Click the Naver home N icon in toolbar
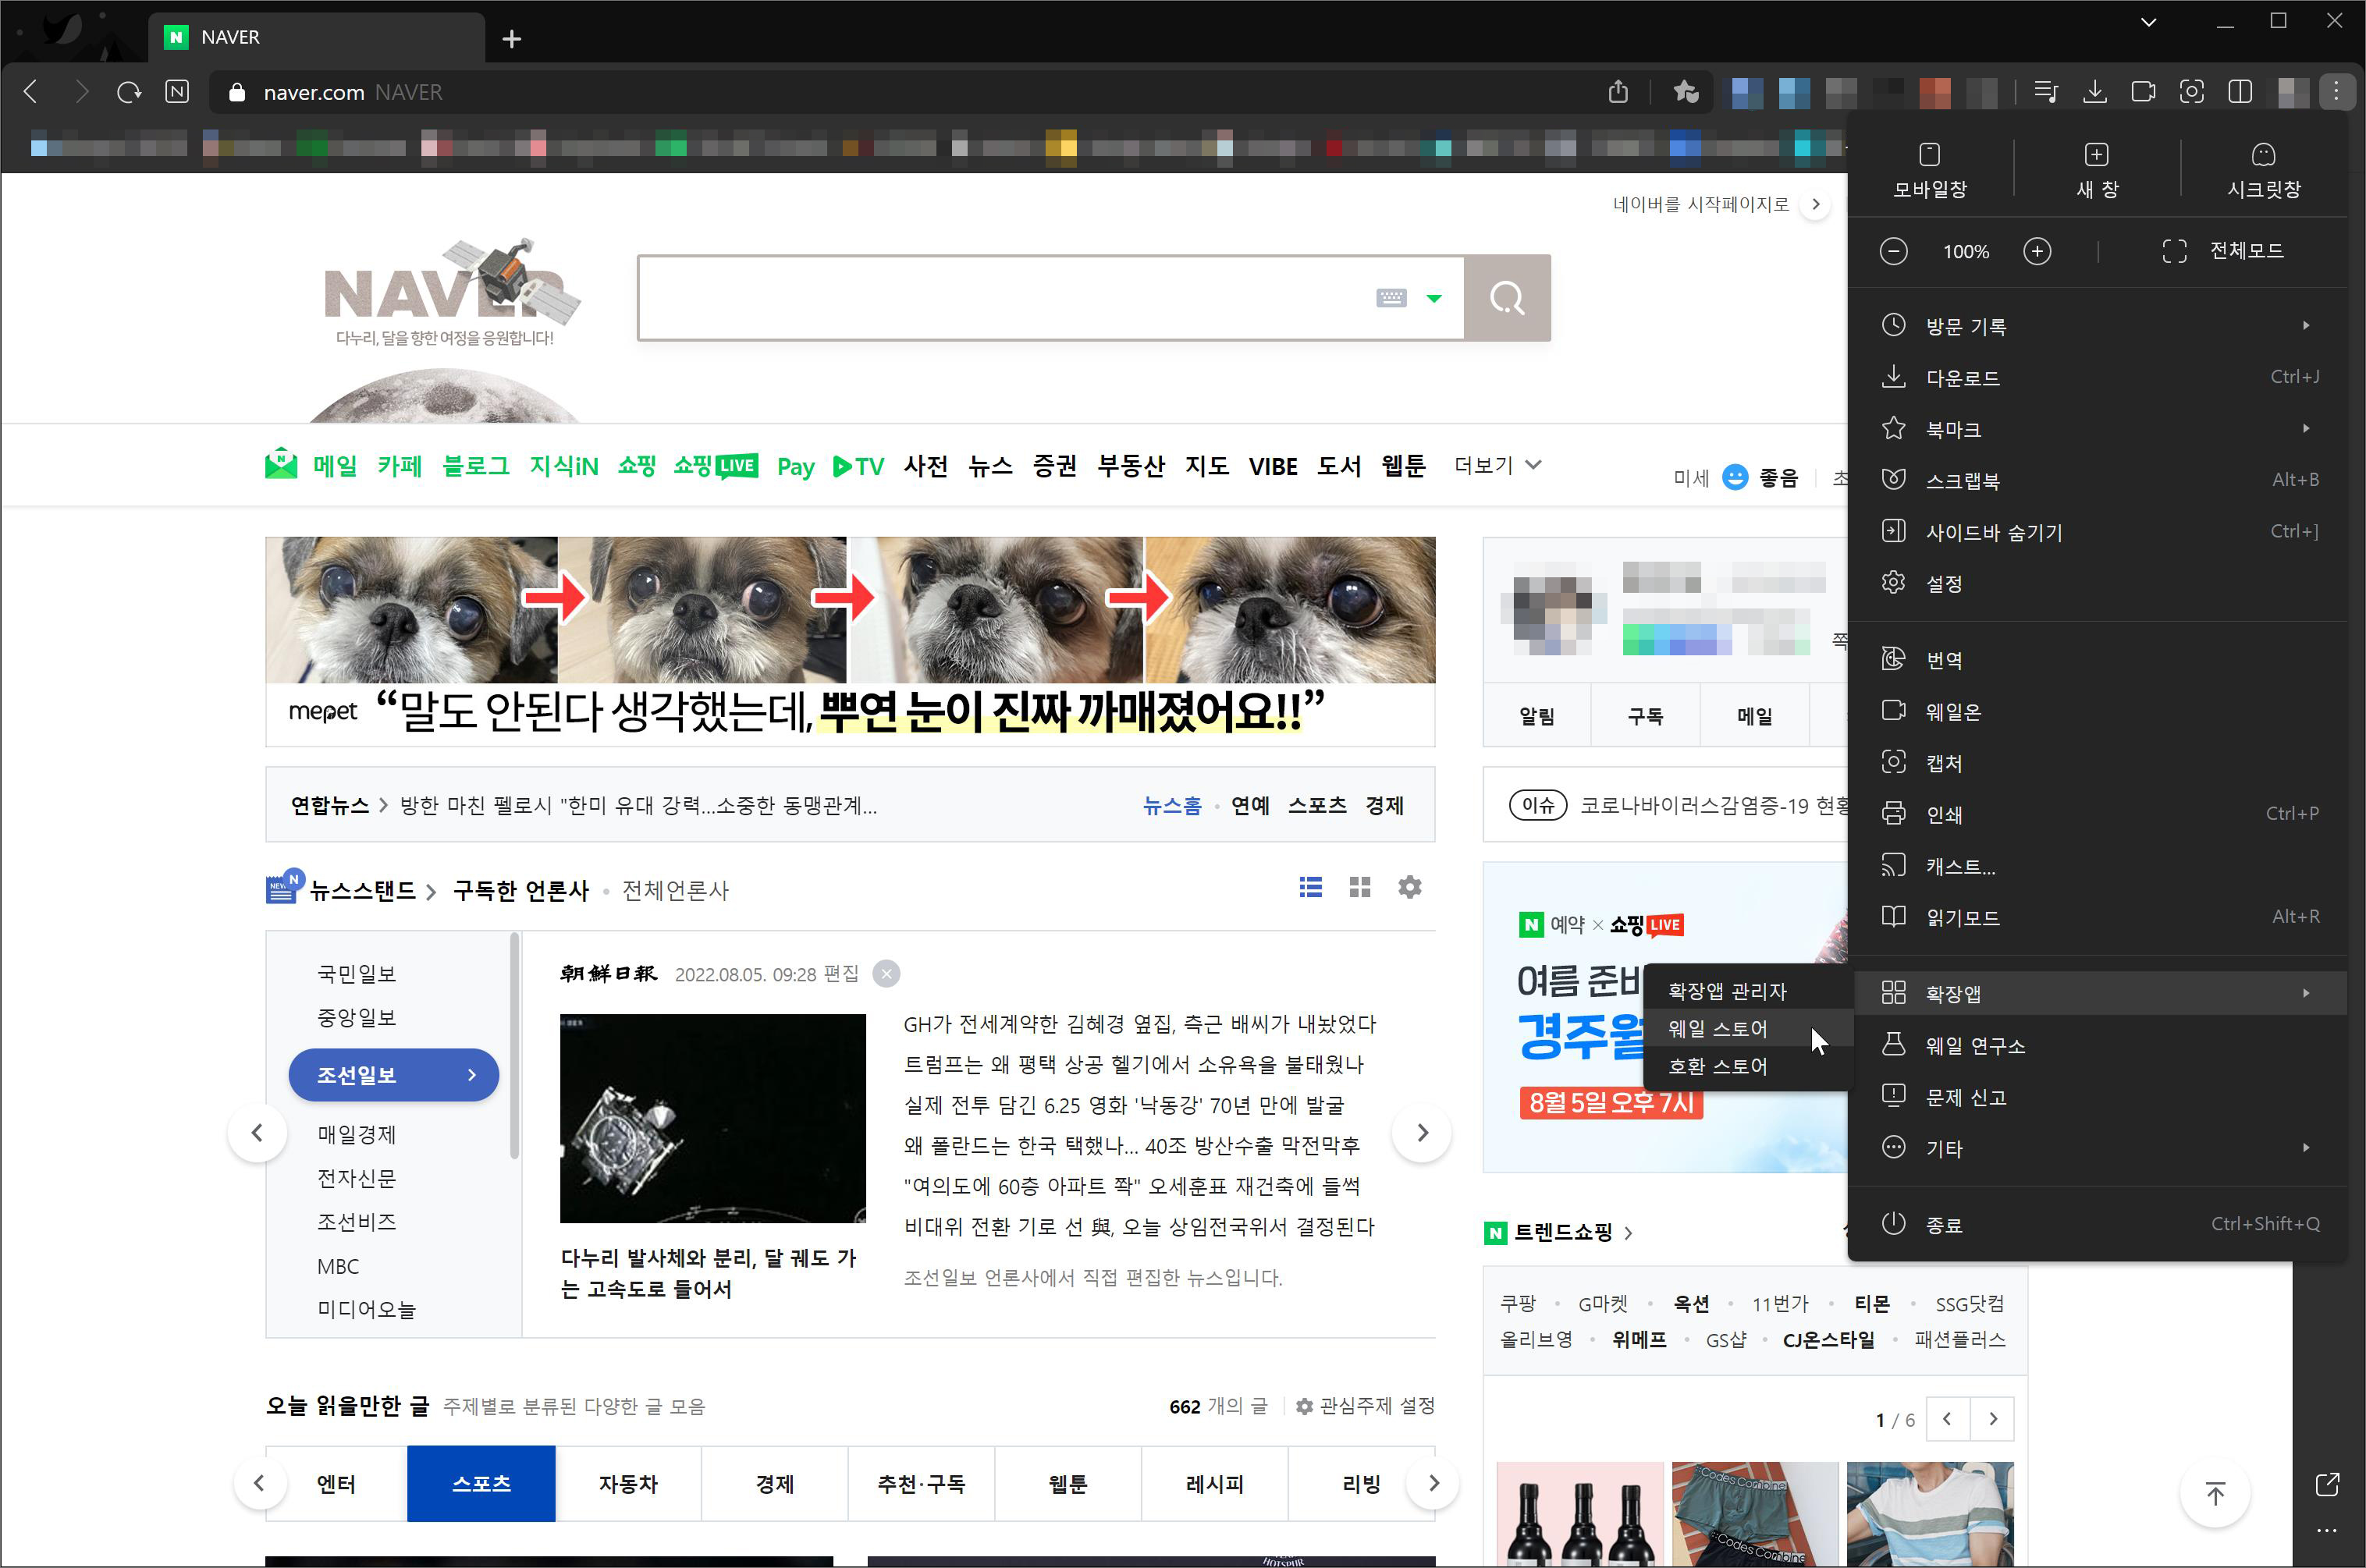This screenshot has height=1568, width=2366. (x=177, y=92)
